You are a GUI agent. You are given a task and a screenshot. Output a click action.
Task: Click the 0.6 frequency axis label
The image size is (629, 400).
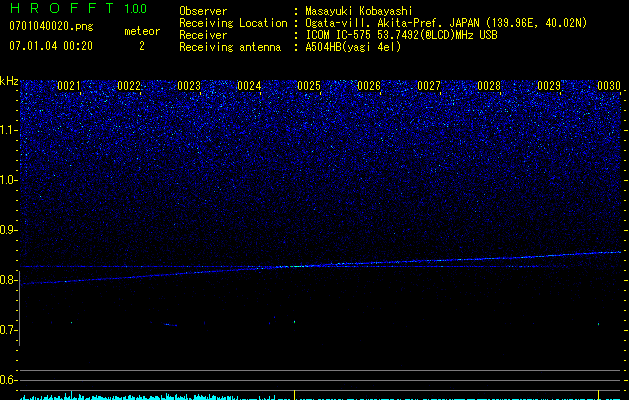(x=9, y=380)
